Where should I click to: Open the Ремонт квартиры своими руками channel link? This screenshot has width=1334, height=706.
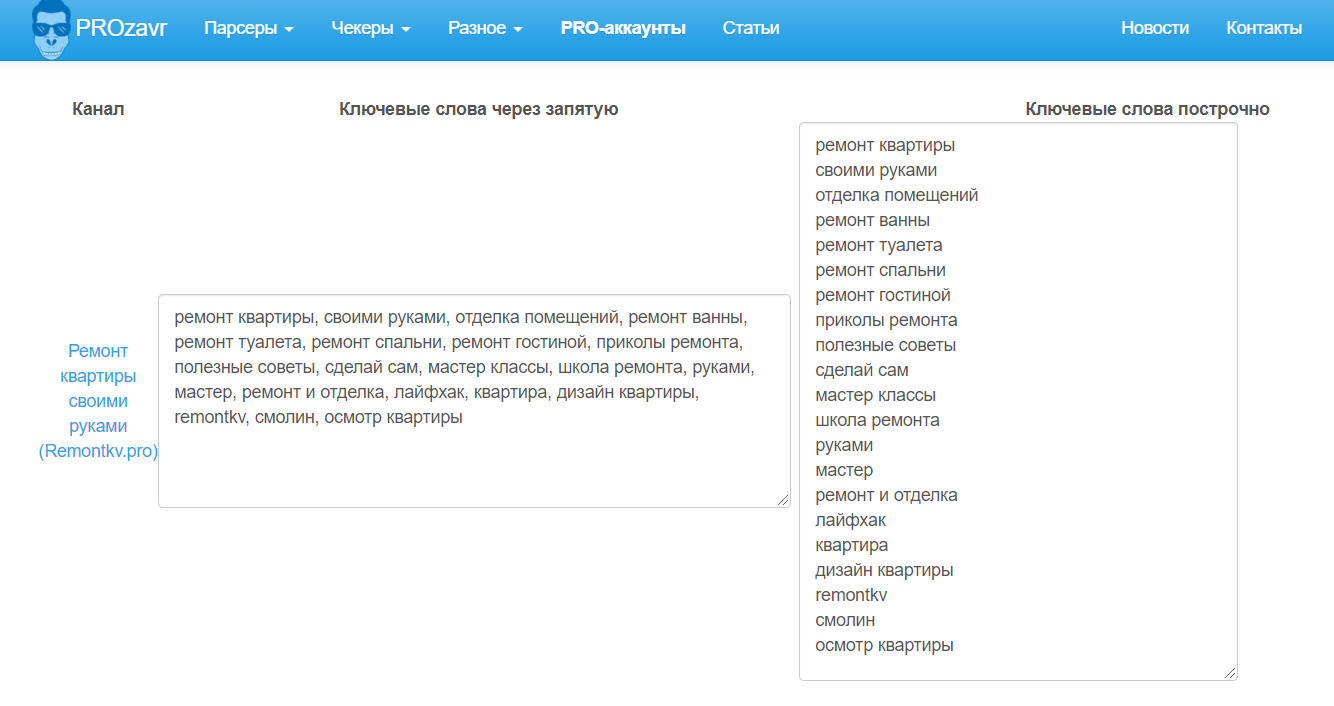coord(98,401)
